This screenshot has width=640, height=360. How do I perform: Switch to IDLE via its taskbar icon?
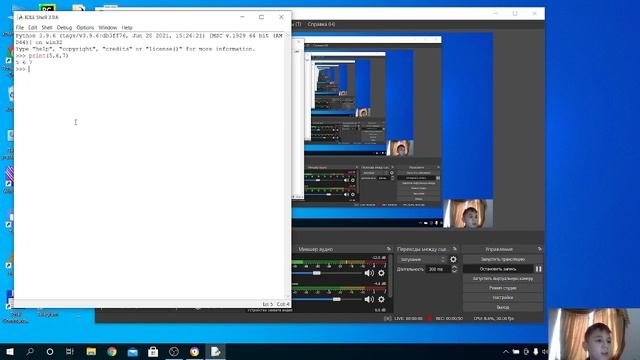point(216,351)
